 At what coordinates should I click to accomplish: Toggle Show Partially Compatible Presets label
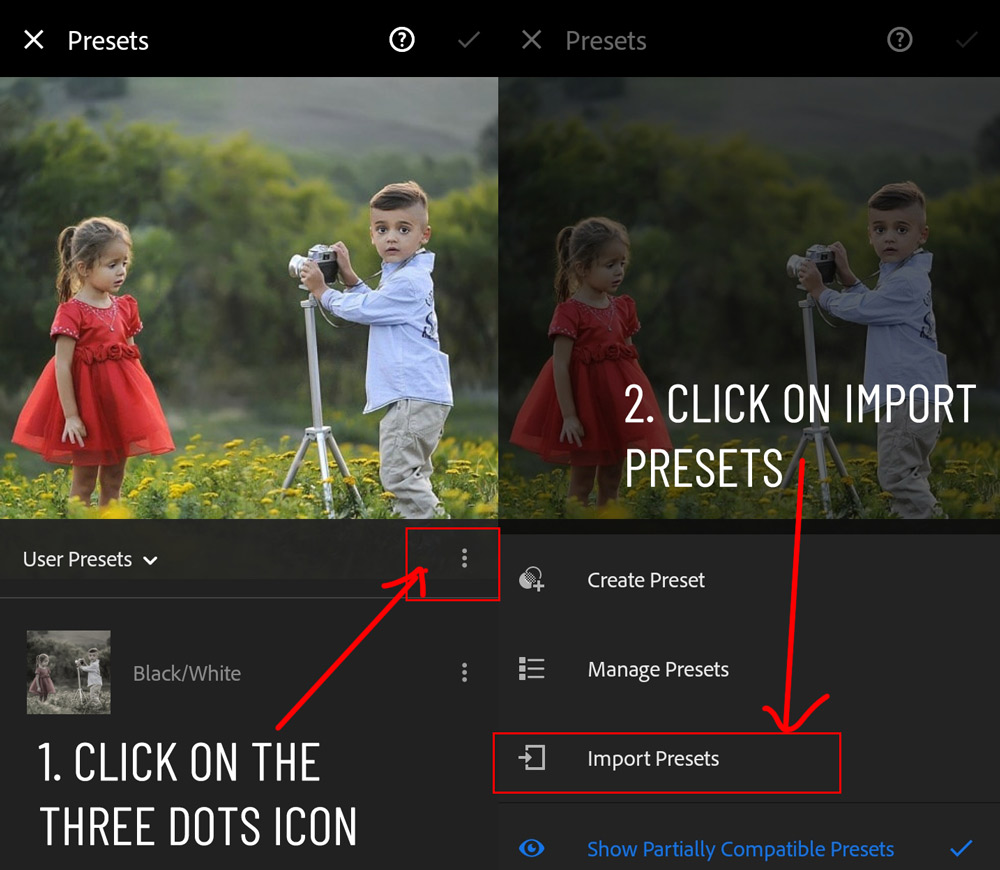click(740, 849)
